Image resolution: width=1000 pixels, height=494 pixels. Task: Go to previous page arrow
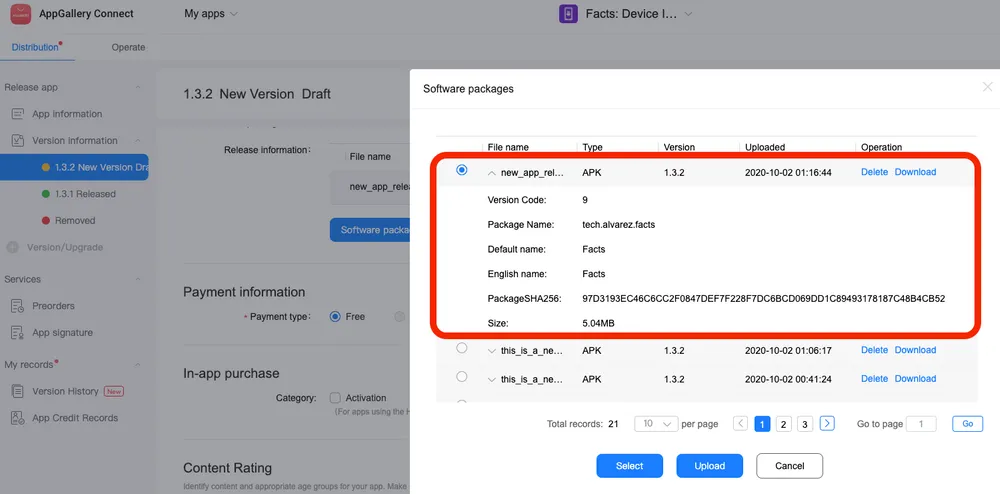(x=740, y=423)
